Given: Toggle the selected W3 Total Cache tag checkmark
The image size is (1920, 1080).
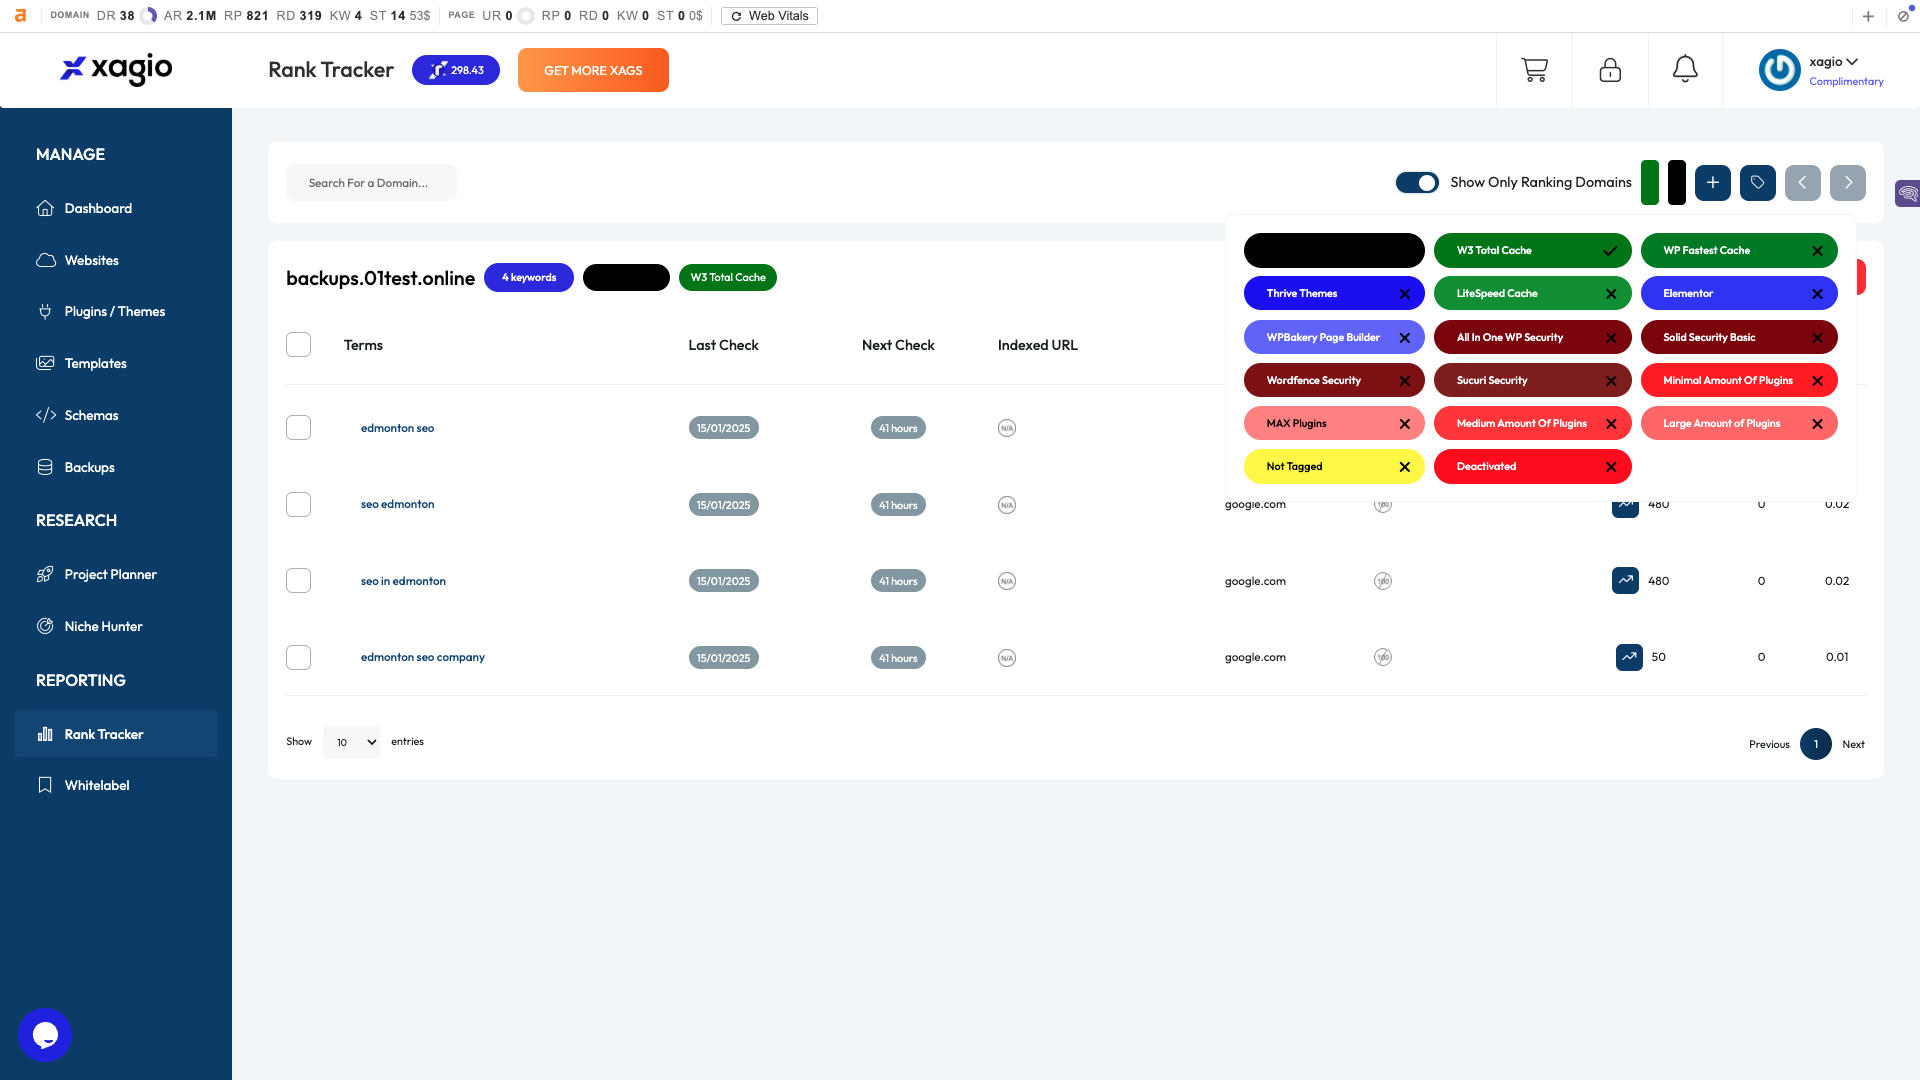Looking at the screenshot, I should click(1610, 251).
